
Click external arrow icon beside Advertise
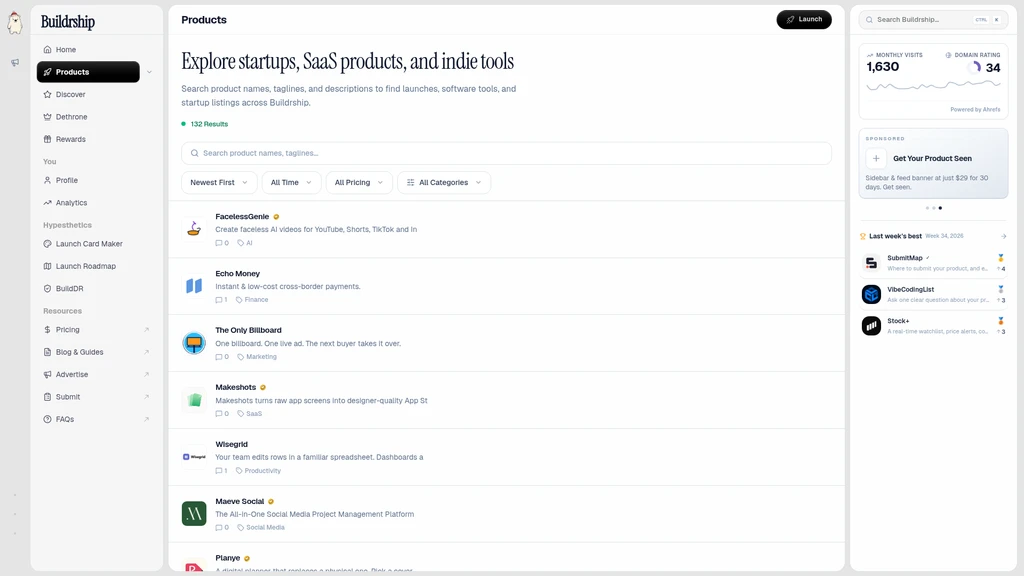(x=146, y=375)
